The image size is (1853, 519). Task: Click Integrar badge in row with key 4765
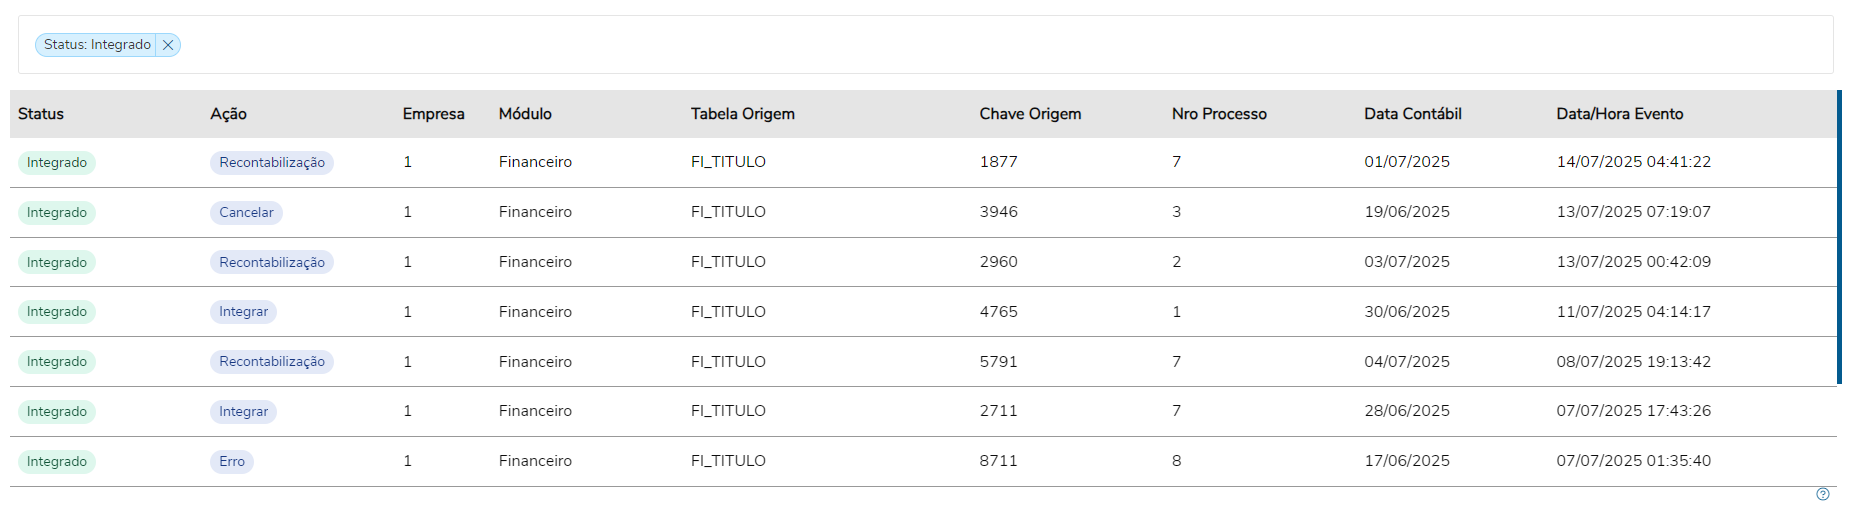(243, 312)
